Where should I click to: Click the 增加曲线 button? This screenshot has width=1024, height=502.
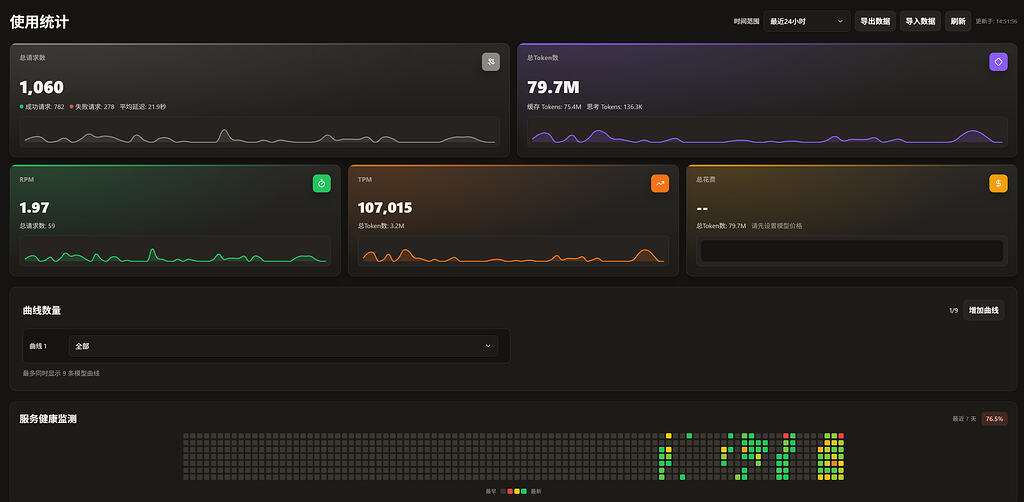[x=984, y=310]
